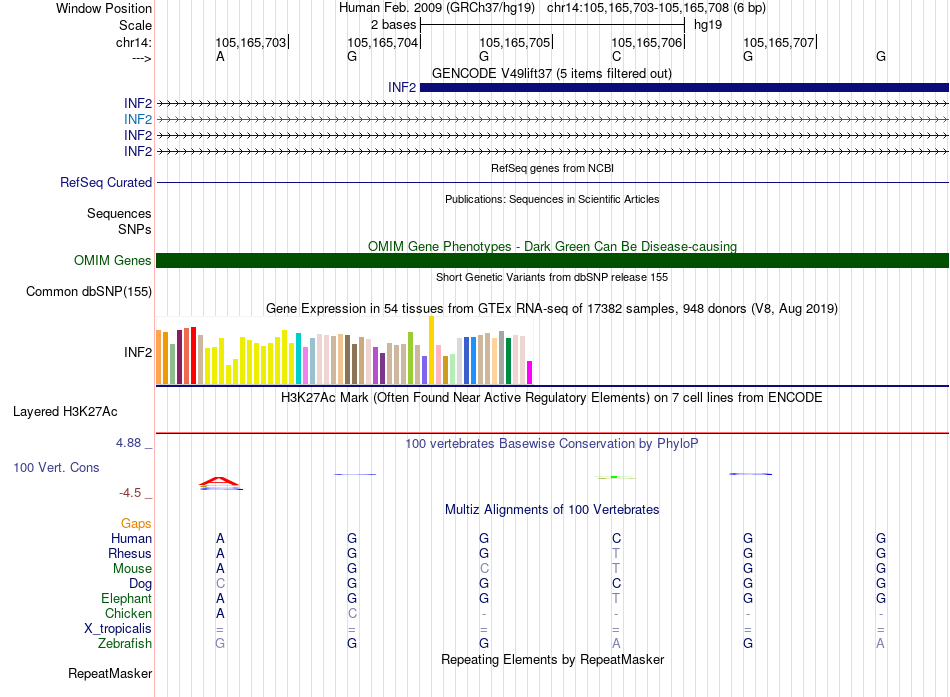Click coordinate label 105,165,705

pyautogui.click(x=514, y=42)
